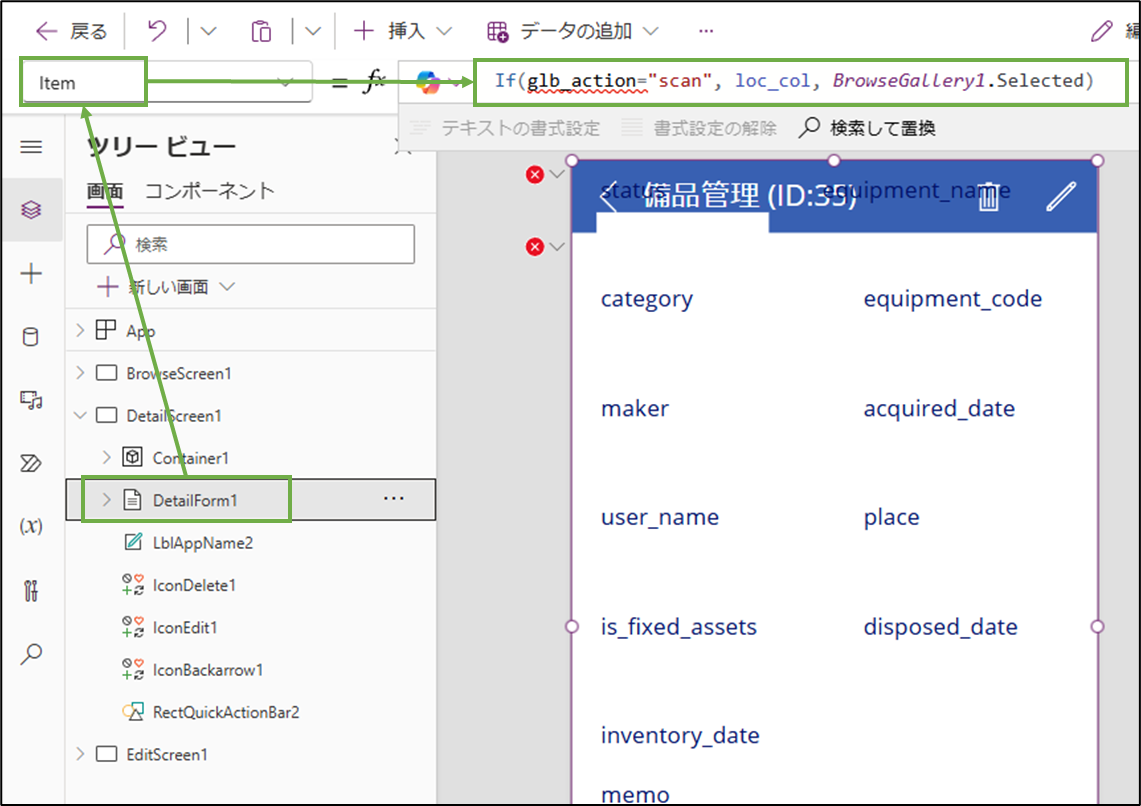This screenshot has height=806, width=1141.
Task: Click the acquired_date field label
Action: 939,408
